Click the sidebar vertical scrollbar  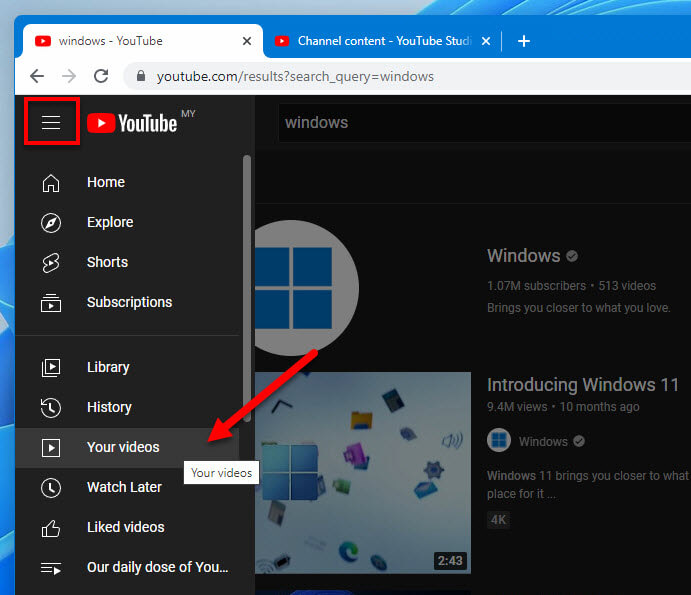point(247,289)
